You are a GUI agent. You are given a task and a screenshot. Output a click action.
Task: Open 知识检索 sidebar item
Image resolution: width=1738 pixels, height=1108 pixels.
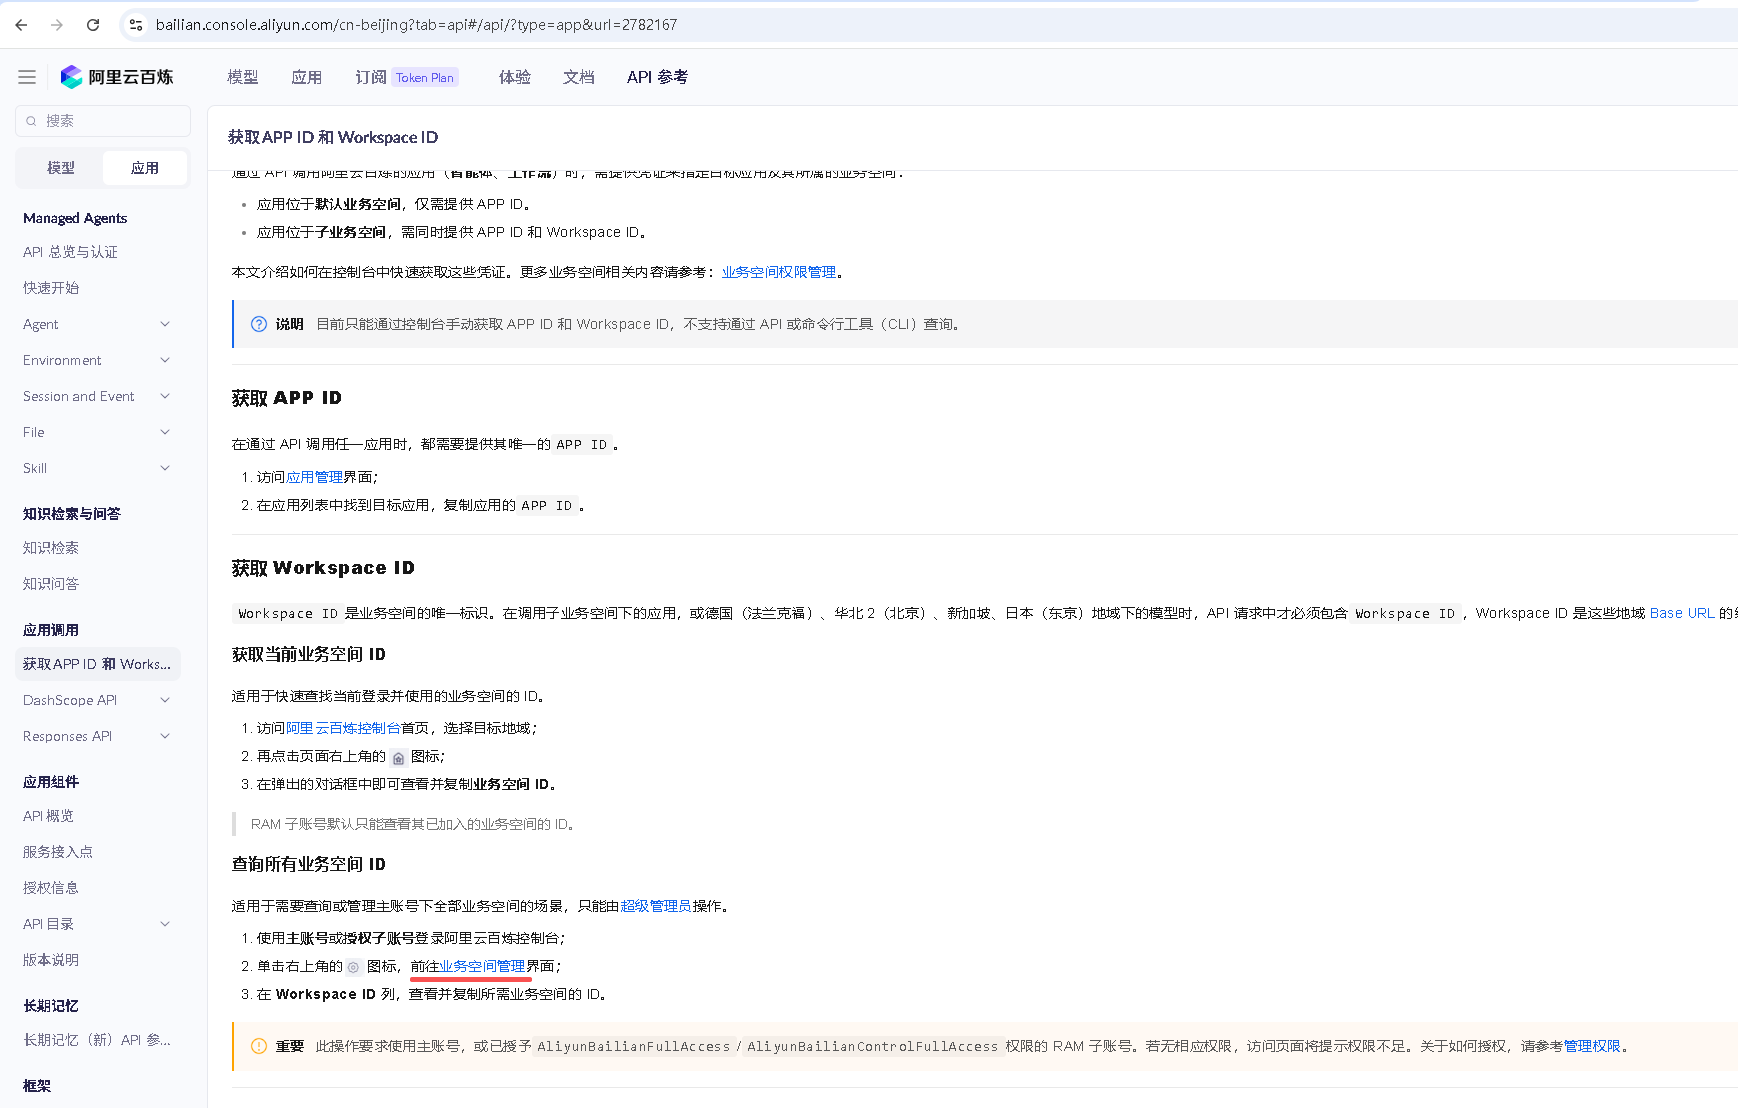[51, 548]
